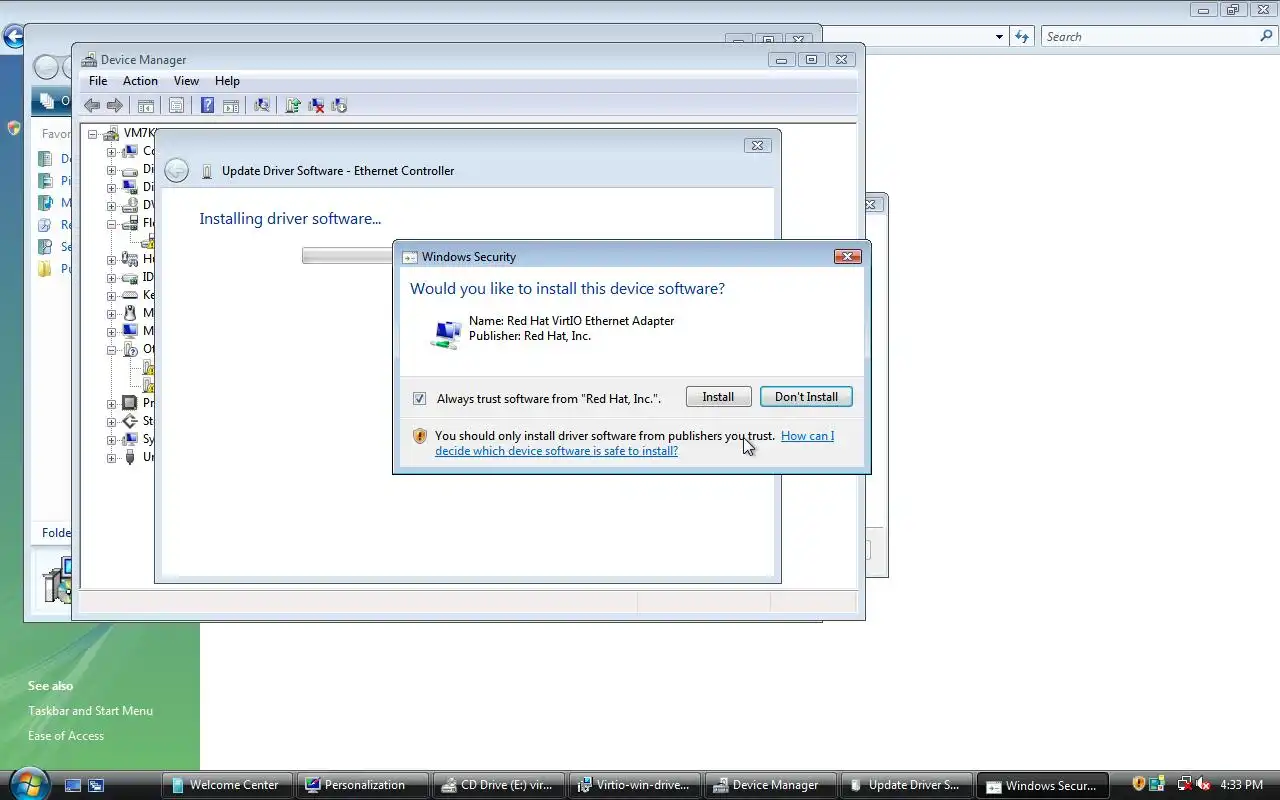Click 'Name: Red Hat VirtIO Ethernet Adapter' text

pos(571,321)
